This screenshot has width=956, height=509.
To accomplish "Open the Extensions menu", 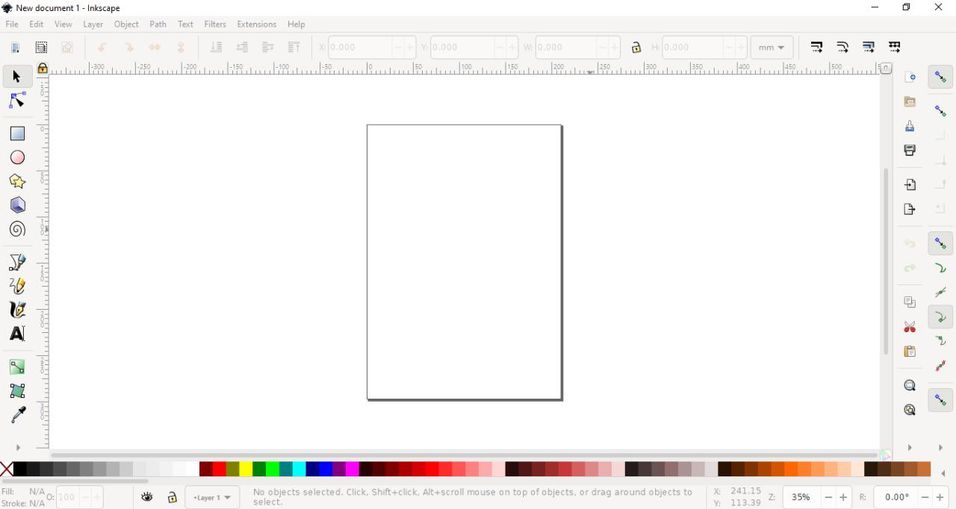I will (257, 24).
